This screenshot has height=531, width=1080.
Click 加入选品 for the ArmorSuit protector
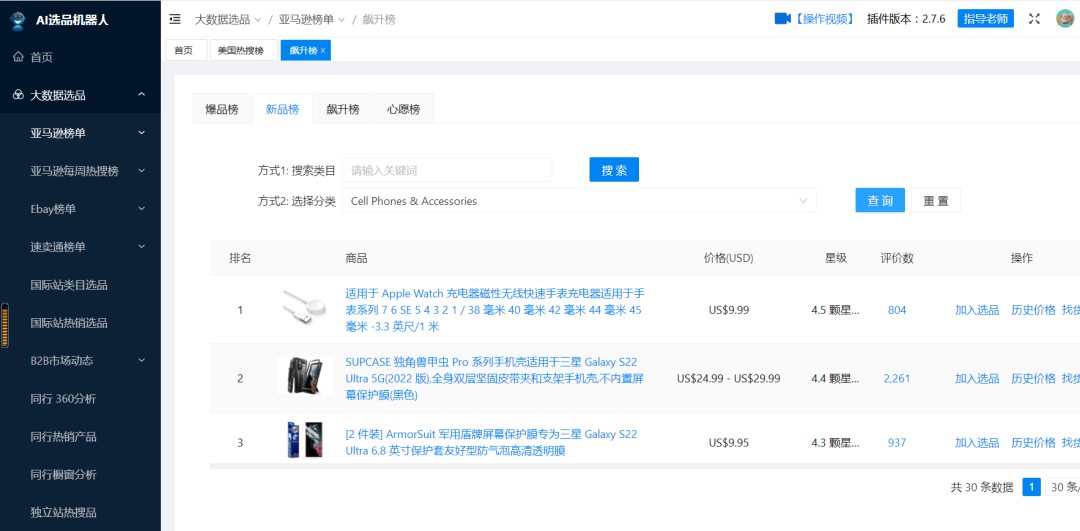coord(977,442)
